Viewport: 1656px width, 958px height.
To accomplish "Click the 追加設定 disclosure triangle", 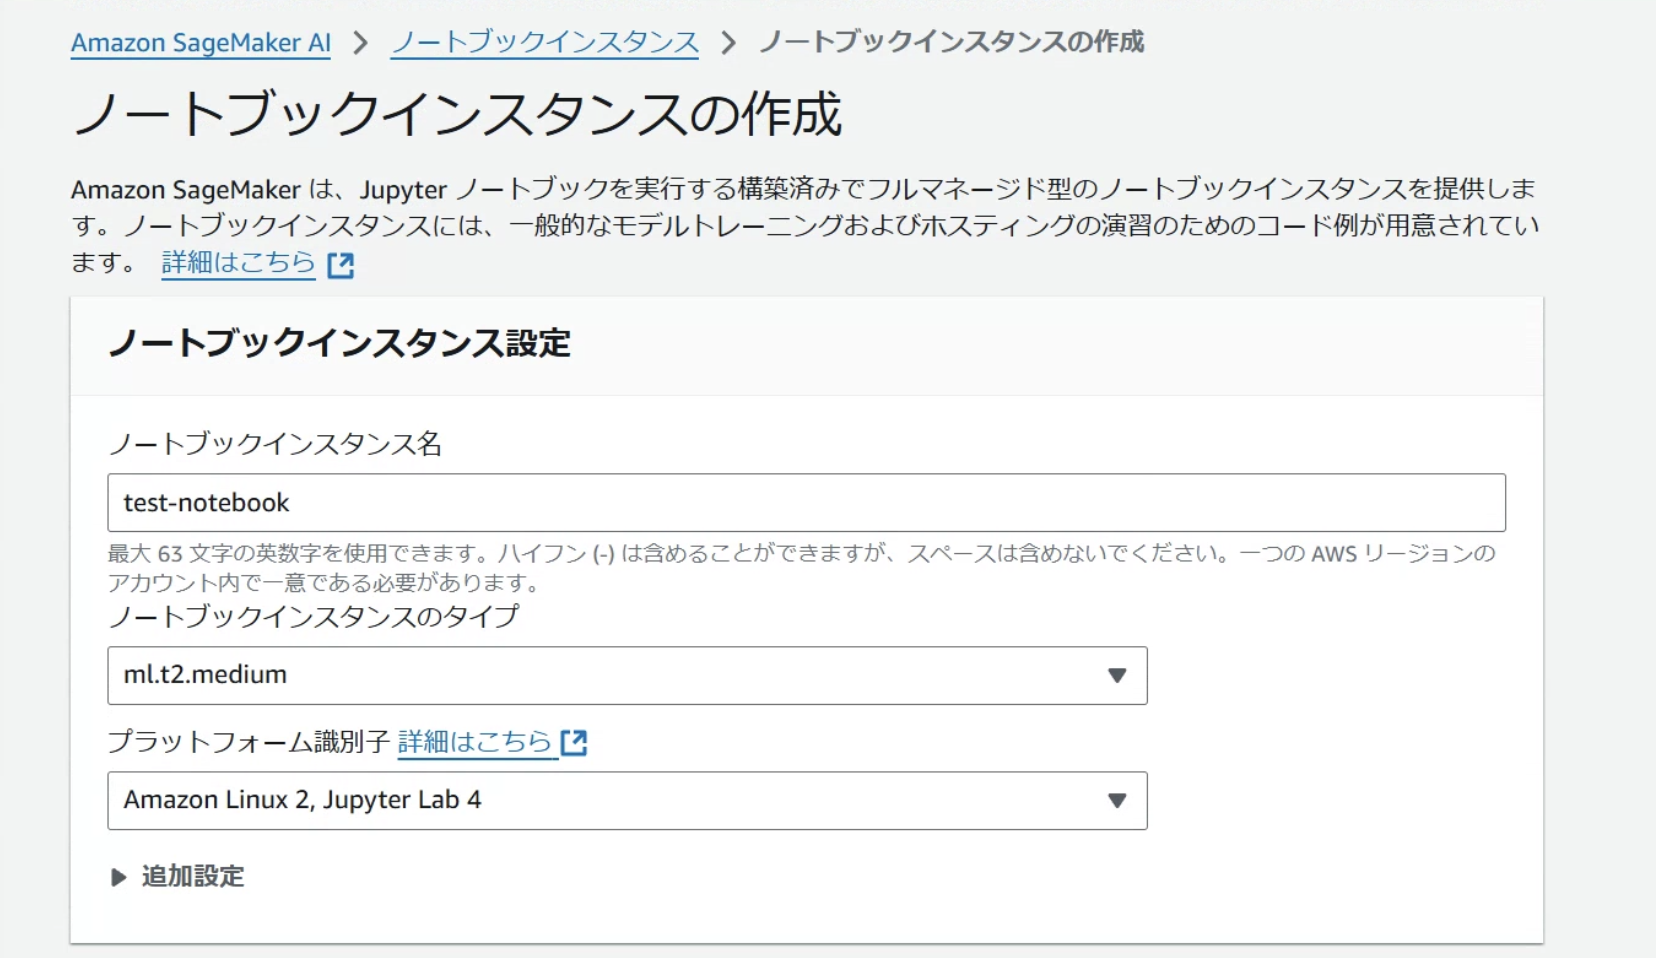I will 118,877.
